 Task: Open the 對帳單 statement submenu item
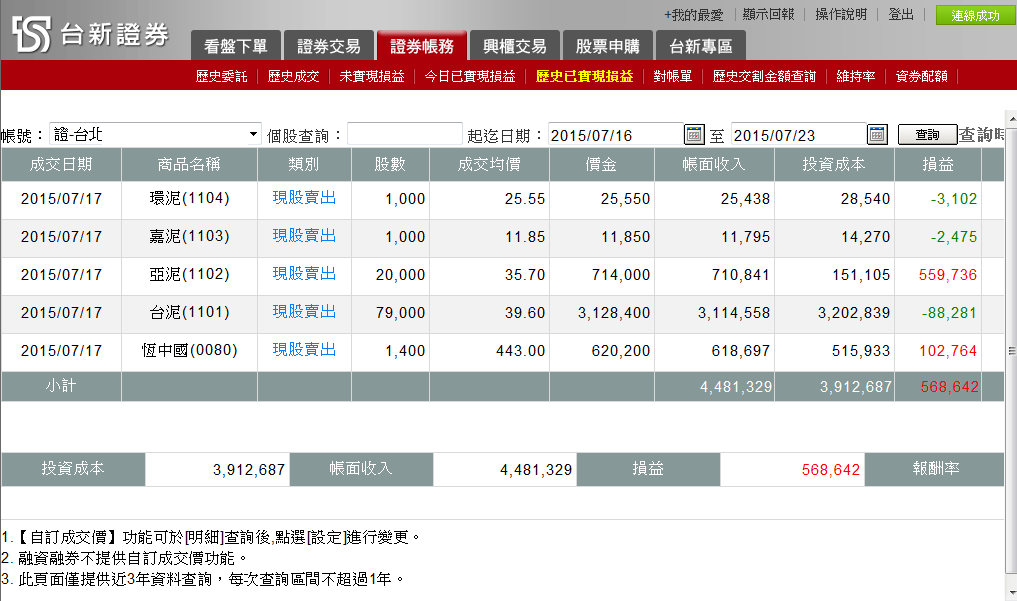tap(673, 76)
